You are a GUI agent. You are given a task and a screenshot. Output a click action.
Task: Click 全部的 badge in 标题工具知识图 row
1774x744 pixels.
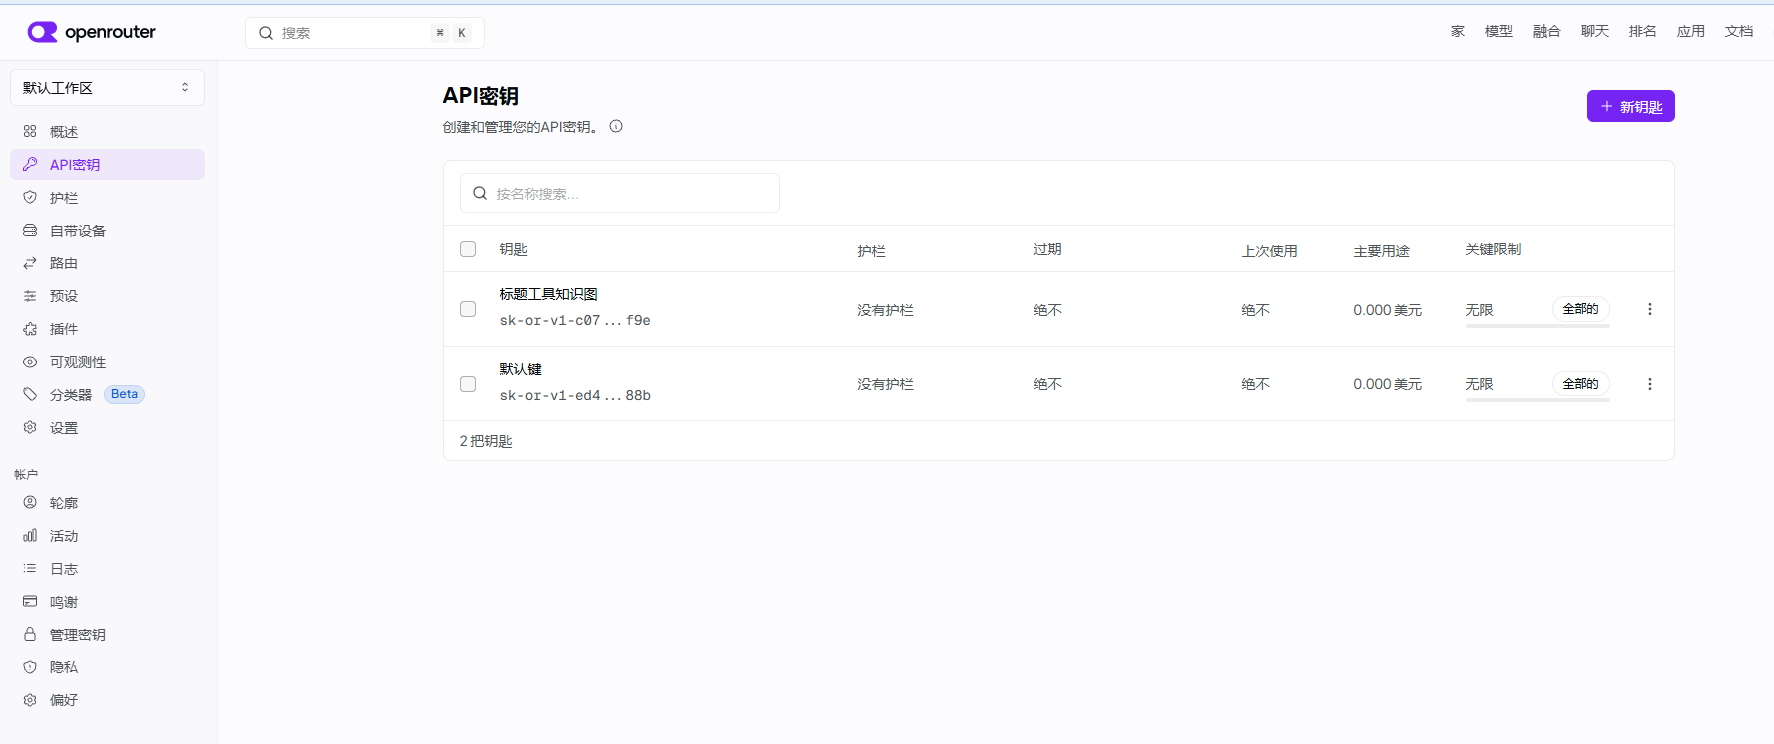pyautogui.click(x=1581, y=309)
